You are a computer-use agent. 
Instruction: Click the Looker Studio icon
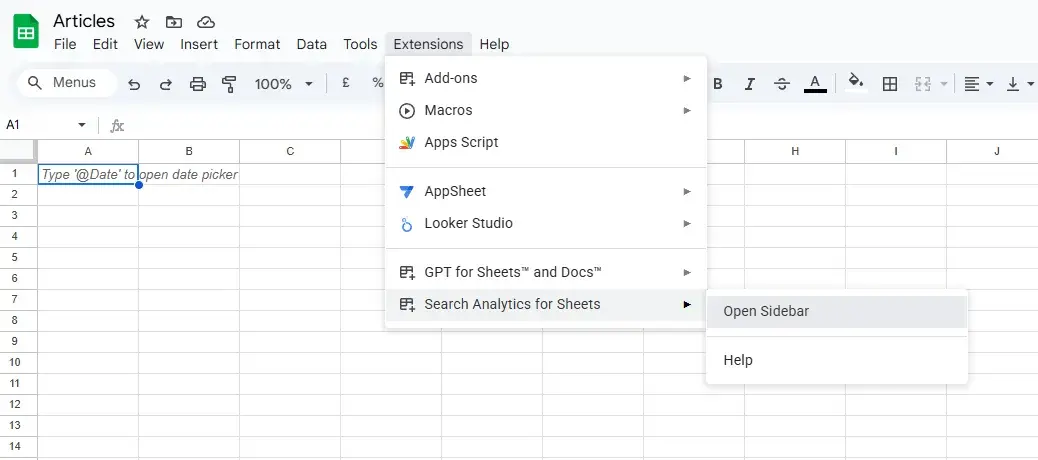407,224
